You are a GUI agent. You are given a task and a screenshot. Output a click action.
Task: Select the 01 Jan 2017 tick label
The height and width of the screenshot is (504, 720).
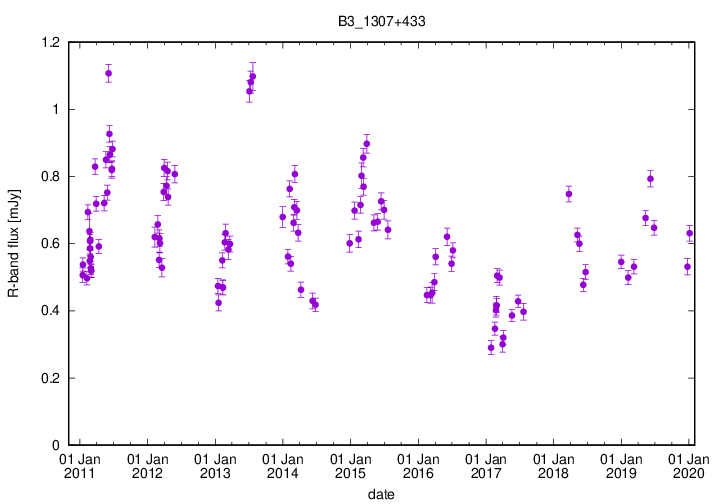point(485,466)
